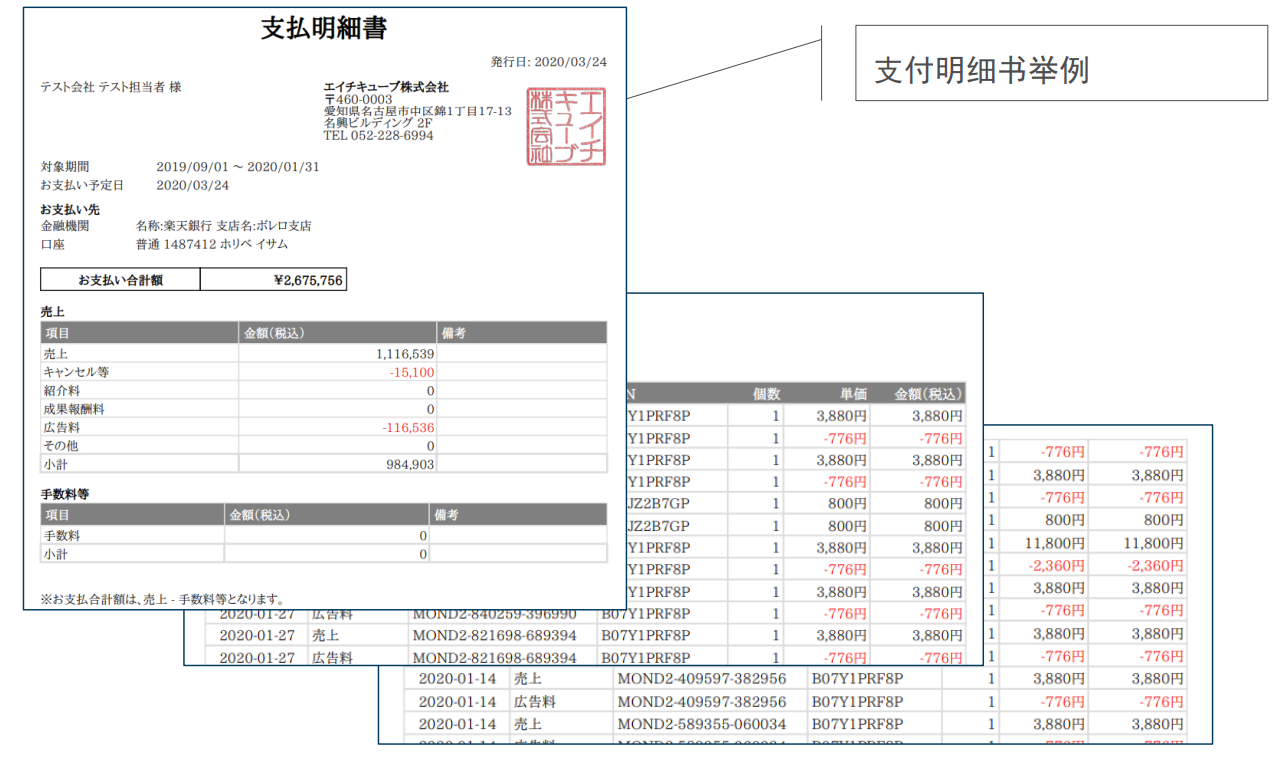1274x759 pixels.
Task: Select the order number MOND2-589355-060034
Action: coord(701,723)
